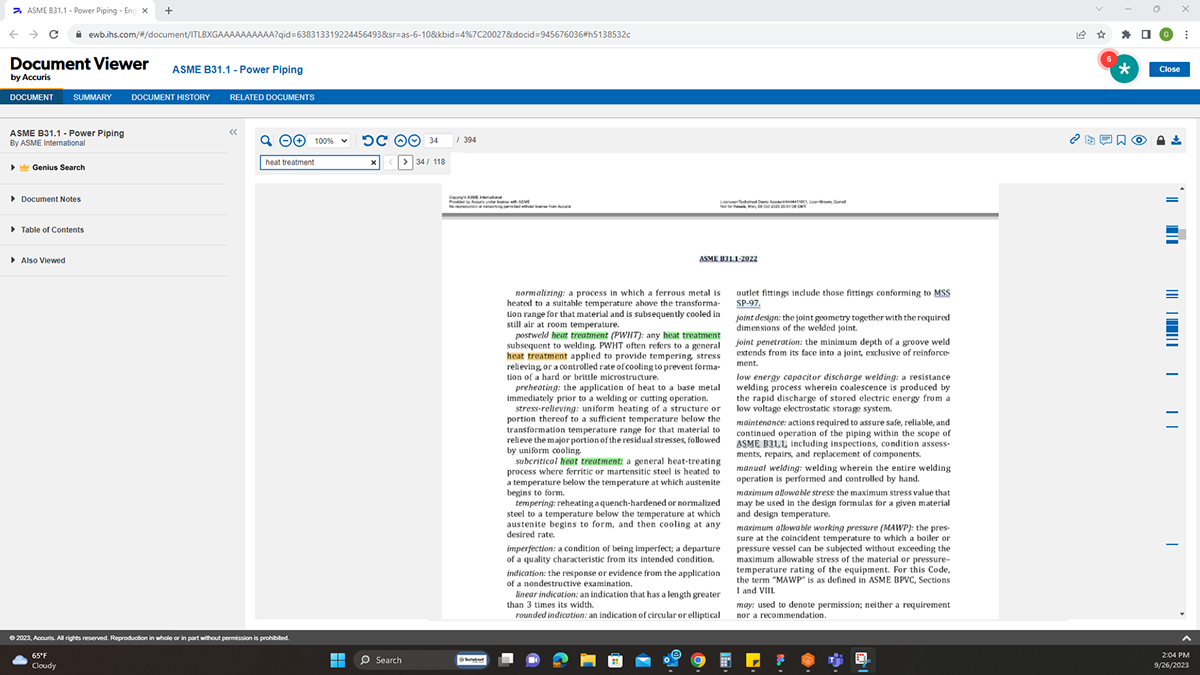Zoom in with the plus icon

[298, 140]
